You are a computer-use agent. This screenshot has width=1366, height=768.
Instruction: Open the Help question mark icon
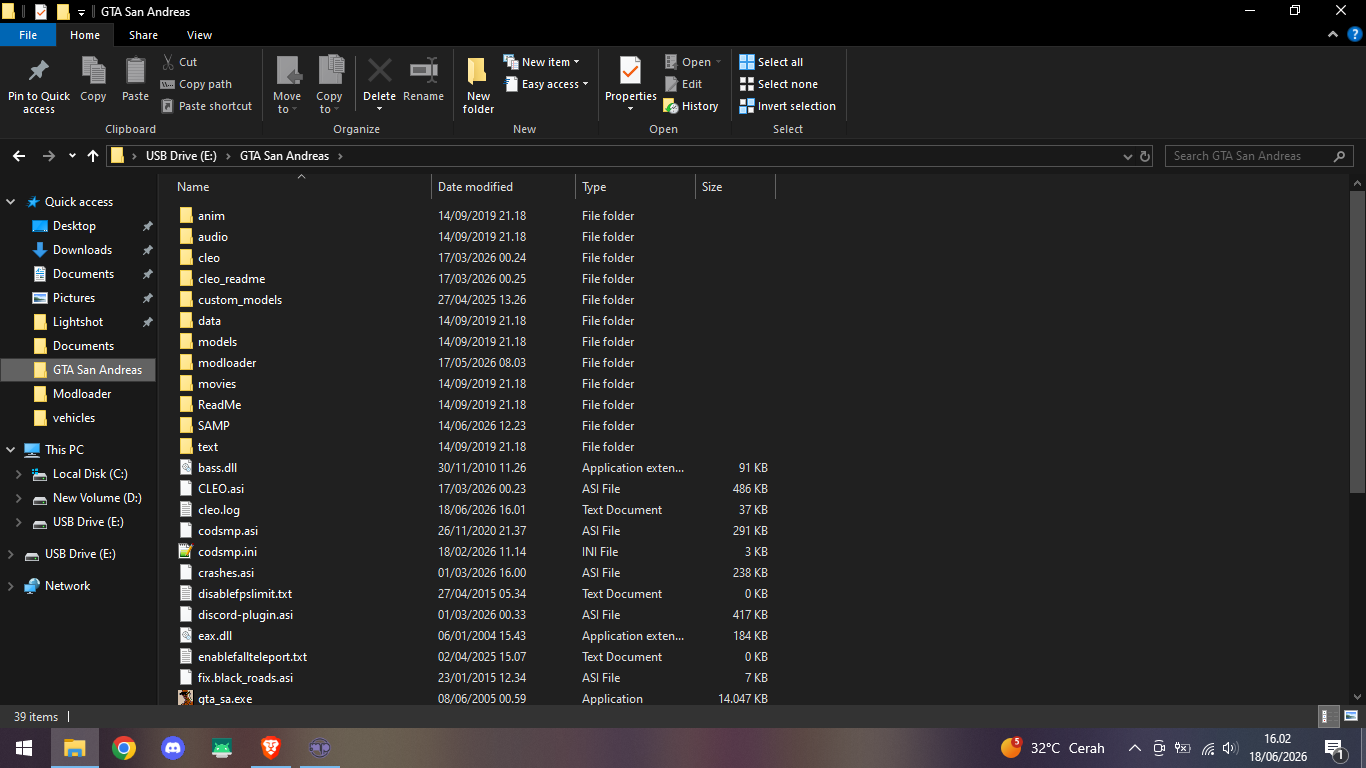coord(1354,34)
